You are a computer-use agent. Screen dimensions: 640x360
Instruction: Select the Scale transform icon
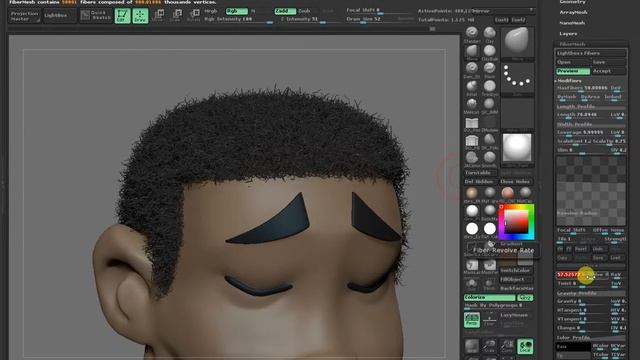[x=176, y=16]
